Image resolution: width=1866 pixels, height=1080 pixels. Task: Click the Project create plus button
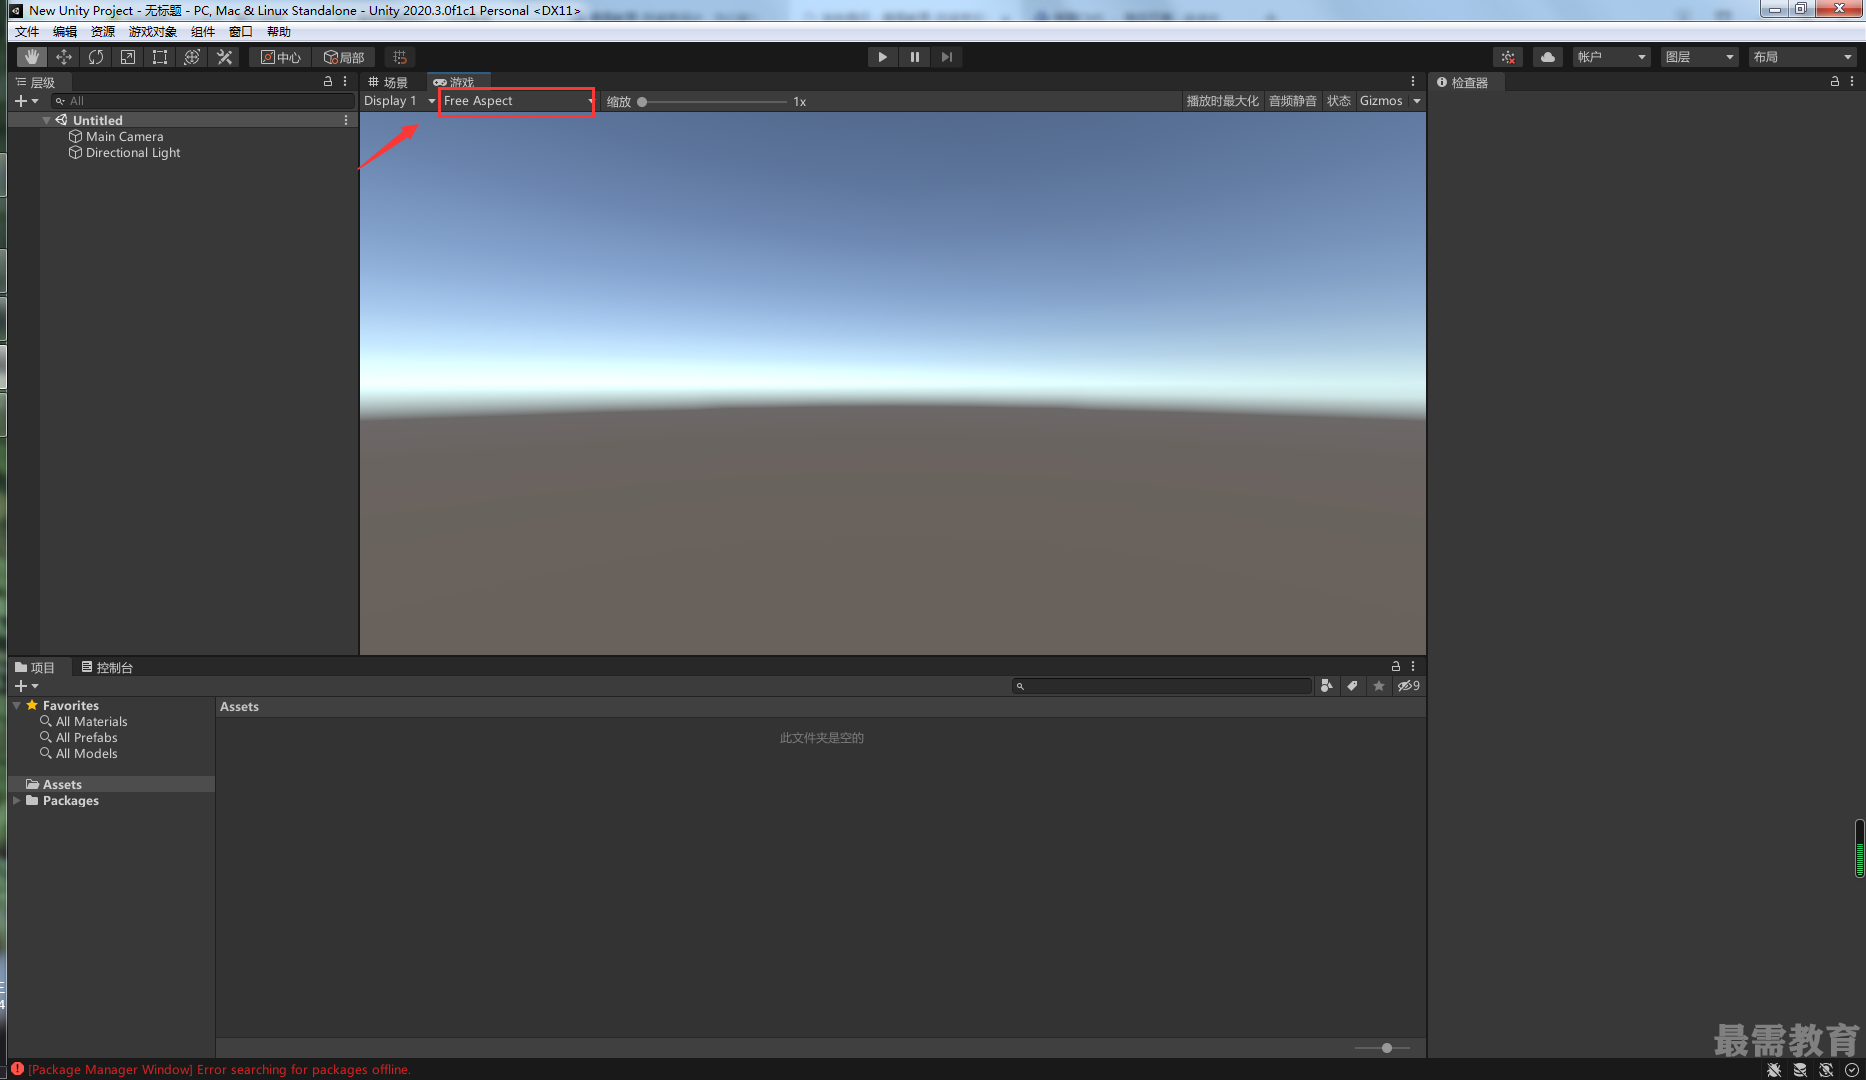pyautogui.click(x=26, y=686)
